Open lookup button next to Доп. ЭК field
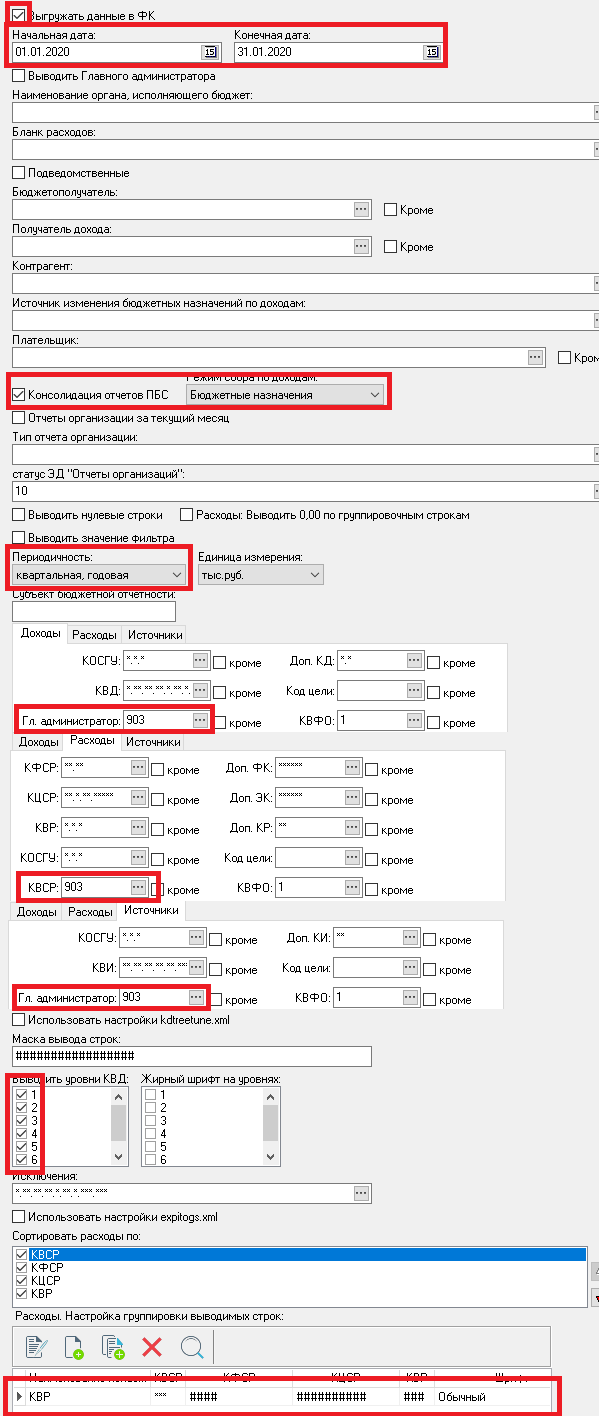Image resolution: width=600 pixels, height=1416 pixels. (352, 798)
